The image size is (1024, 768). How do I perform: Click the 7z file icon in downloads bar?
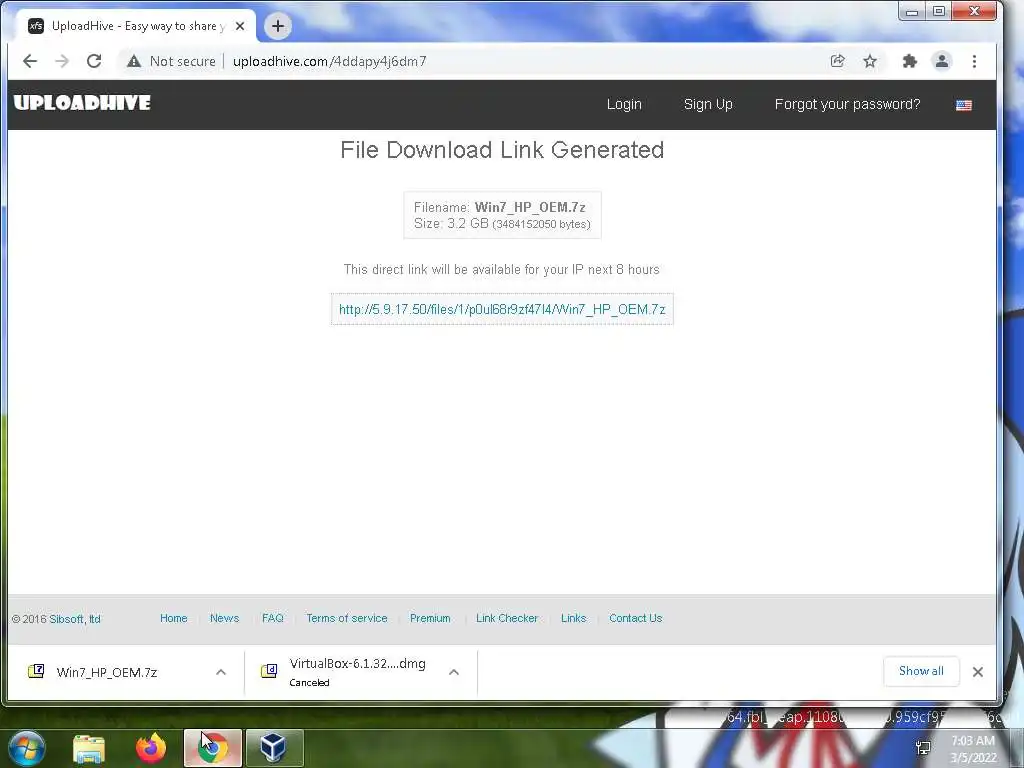(36, 671)
